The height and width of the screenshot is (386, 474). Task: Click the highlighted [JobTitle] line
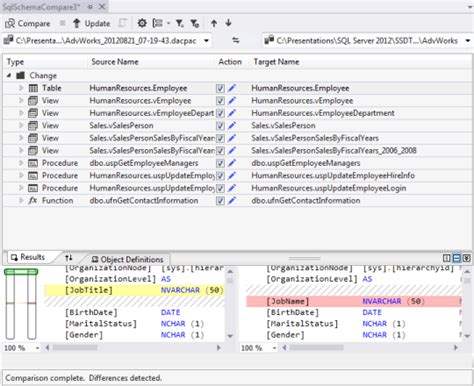point(135,290)
